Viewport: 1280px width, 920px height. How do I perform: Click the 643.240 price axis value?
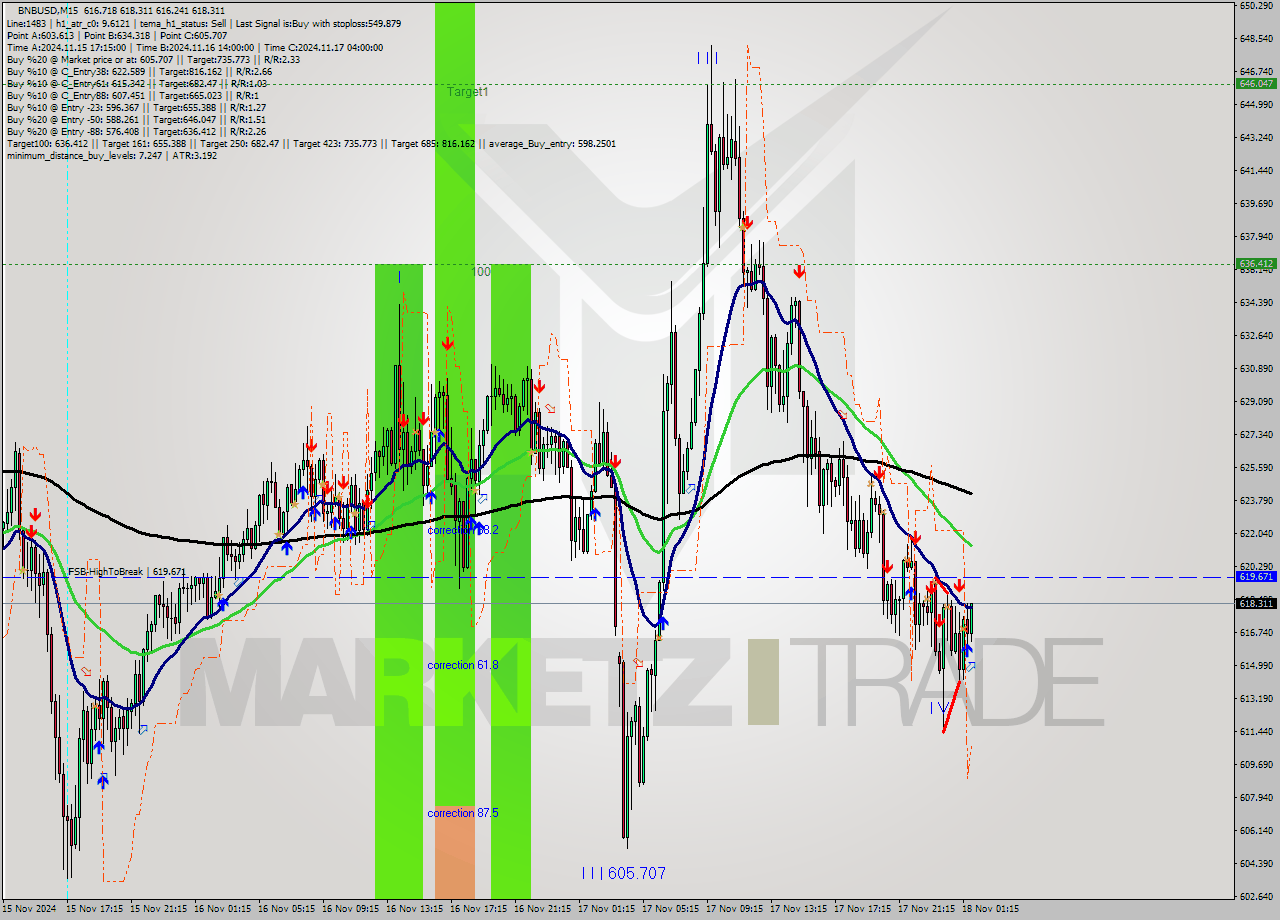point(1255,137)
